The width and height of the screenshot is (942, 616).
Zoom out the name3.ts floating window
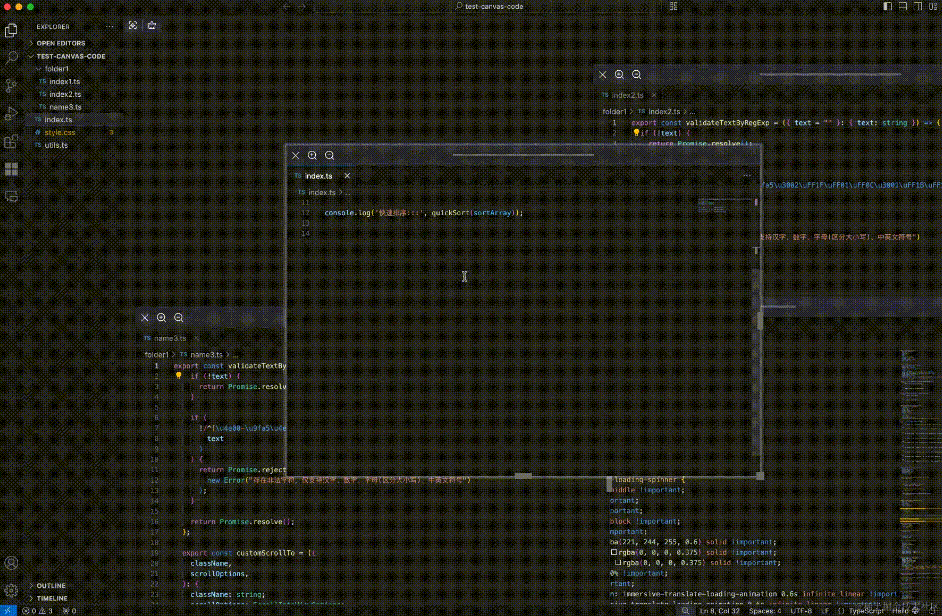pyautogui.click(x=178, y=318)
